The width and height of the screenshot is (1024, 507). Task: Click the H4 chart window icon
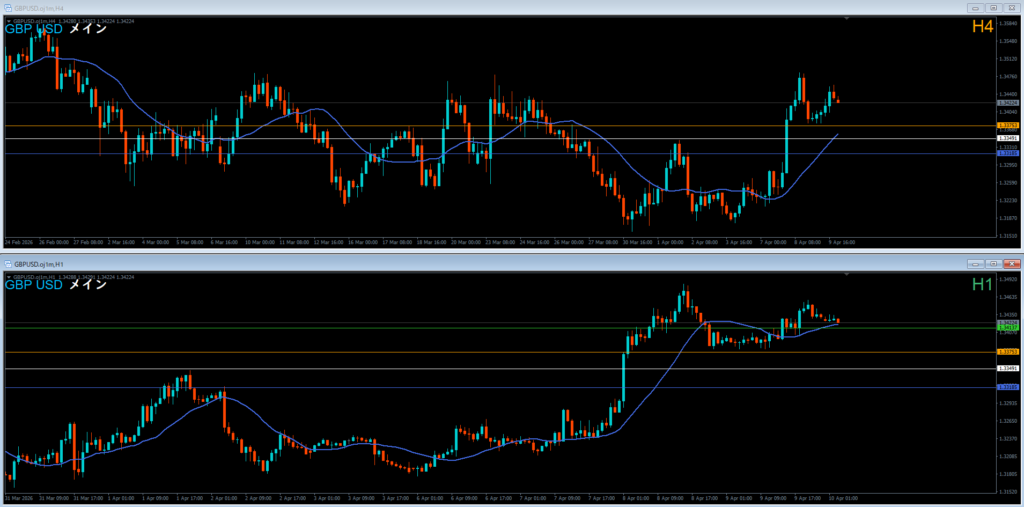click(8, 7)
